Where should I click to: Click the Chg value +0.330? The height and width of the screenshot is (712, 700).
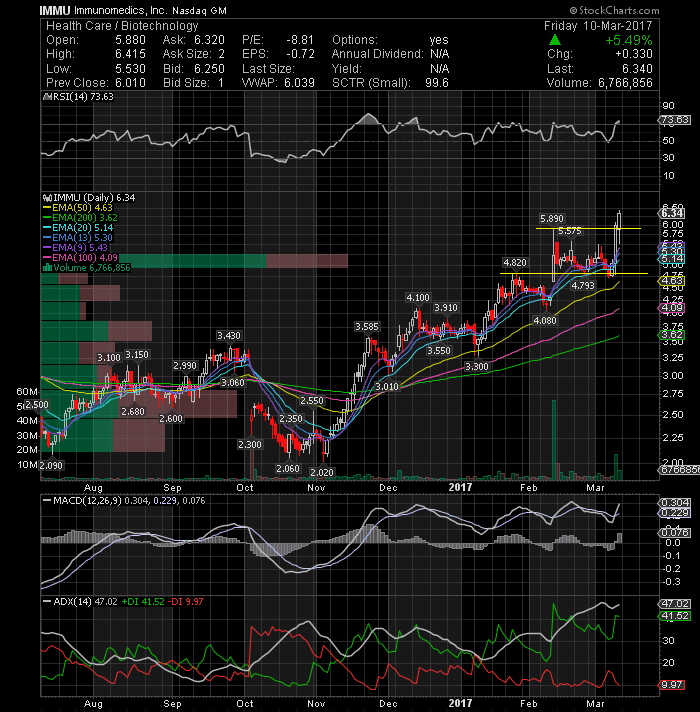634,54
